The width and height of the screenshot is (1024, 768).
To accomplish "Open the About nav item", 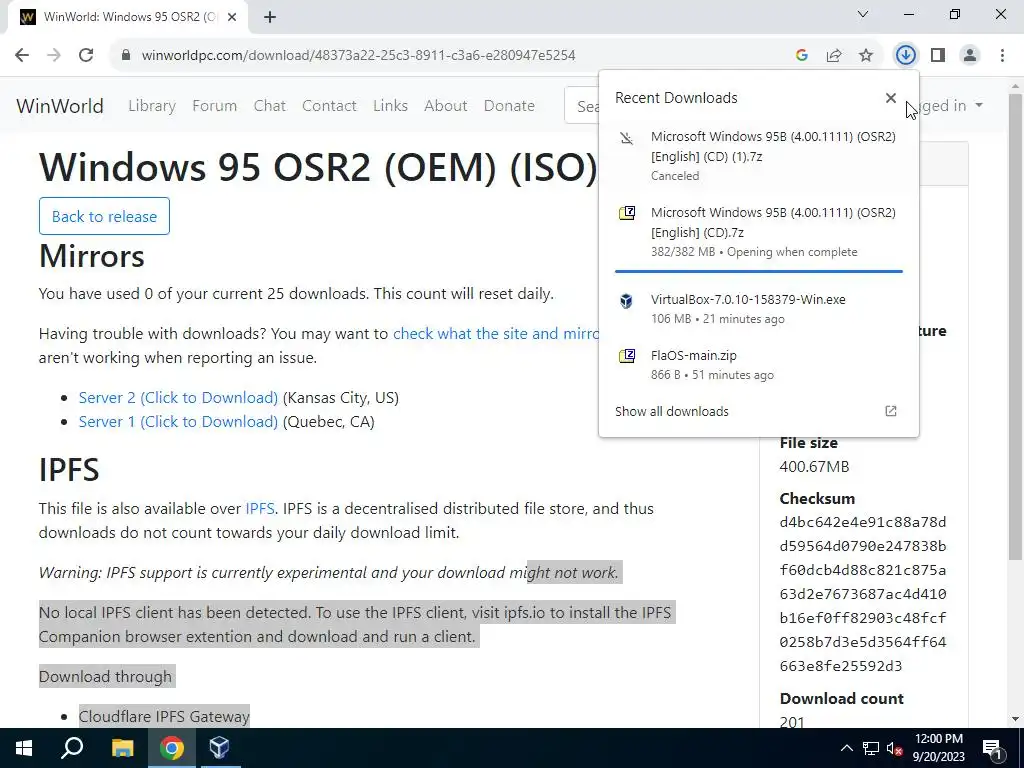I will coord(445,106).
